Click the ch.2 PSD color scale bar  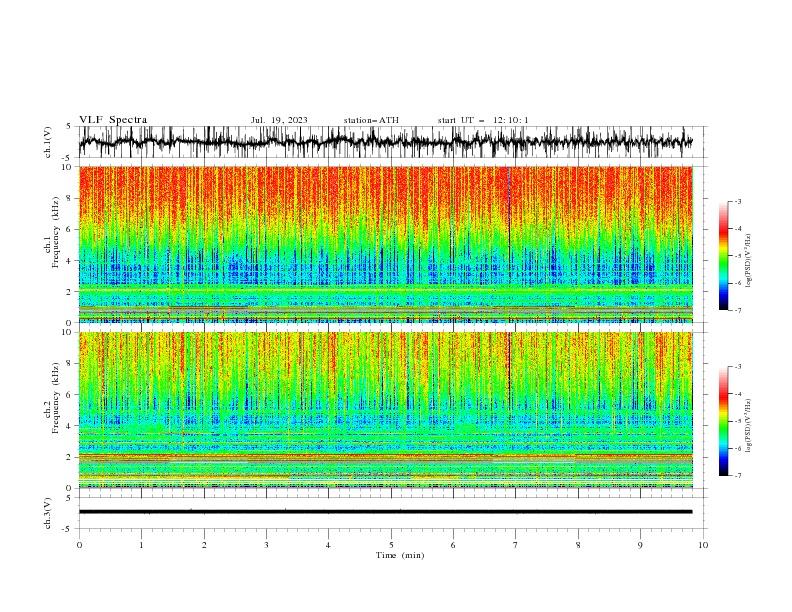point(723,421)
